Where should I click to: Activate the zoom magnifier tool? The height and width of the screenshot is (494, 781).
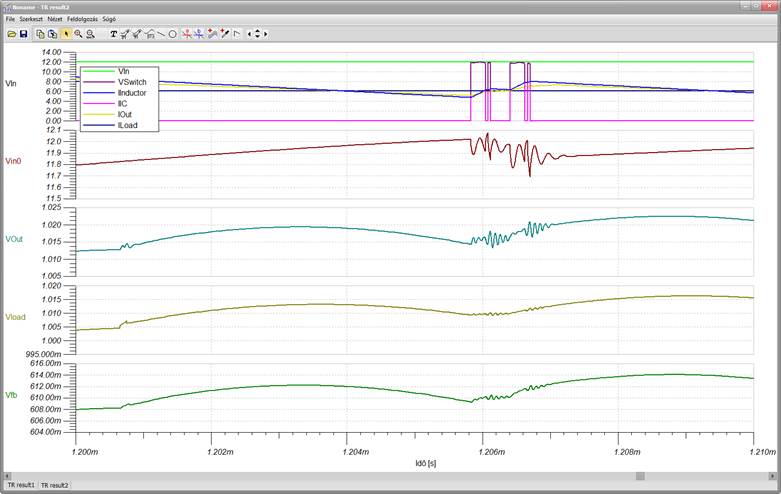tap(78, 34)
